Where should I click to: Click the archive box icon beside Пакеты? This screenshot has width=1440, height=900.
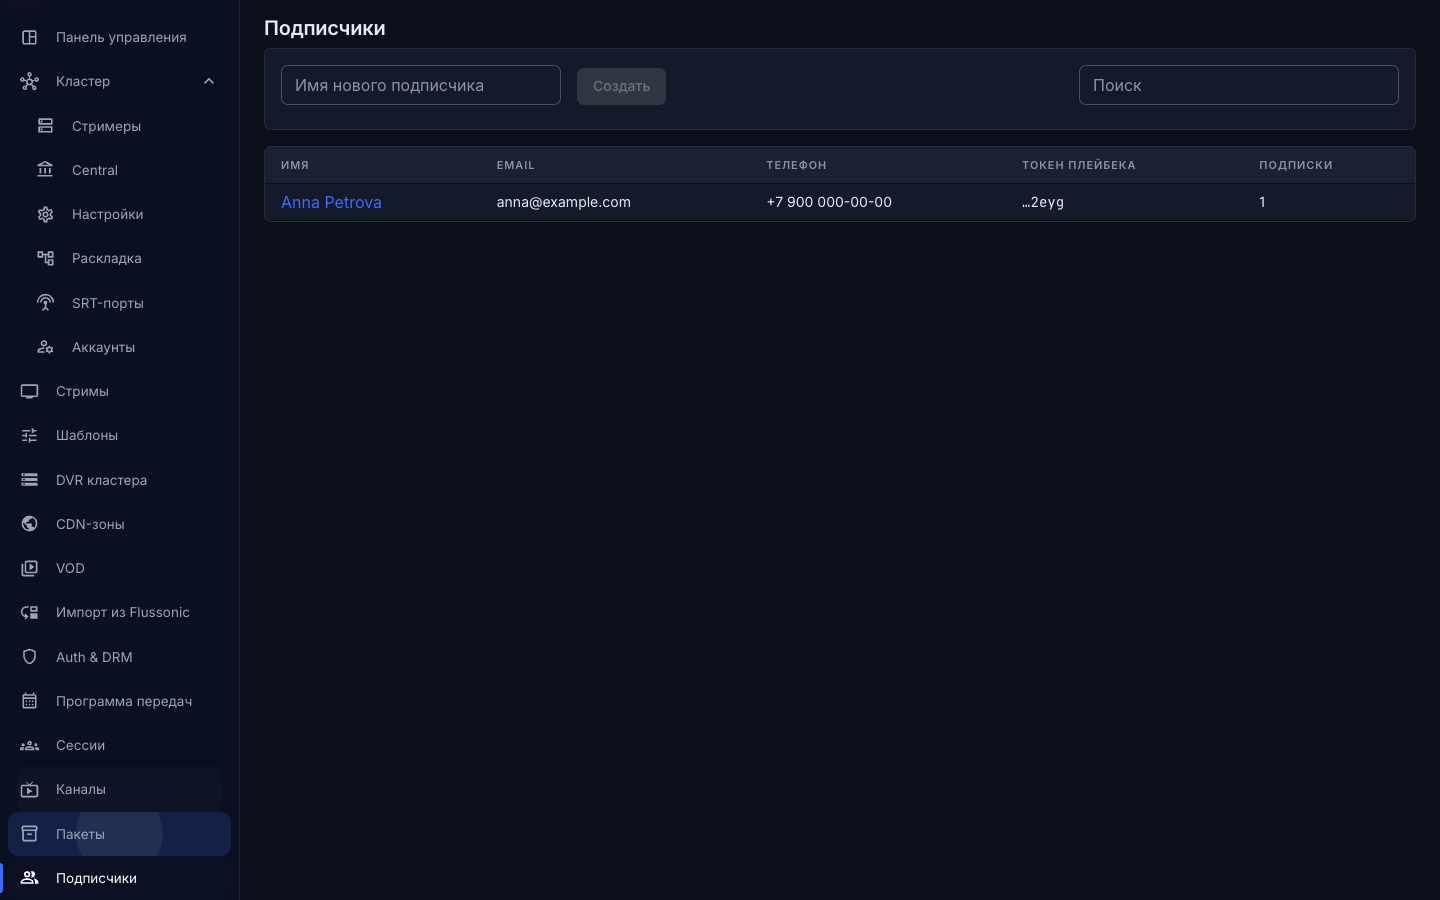coord(30,834)
